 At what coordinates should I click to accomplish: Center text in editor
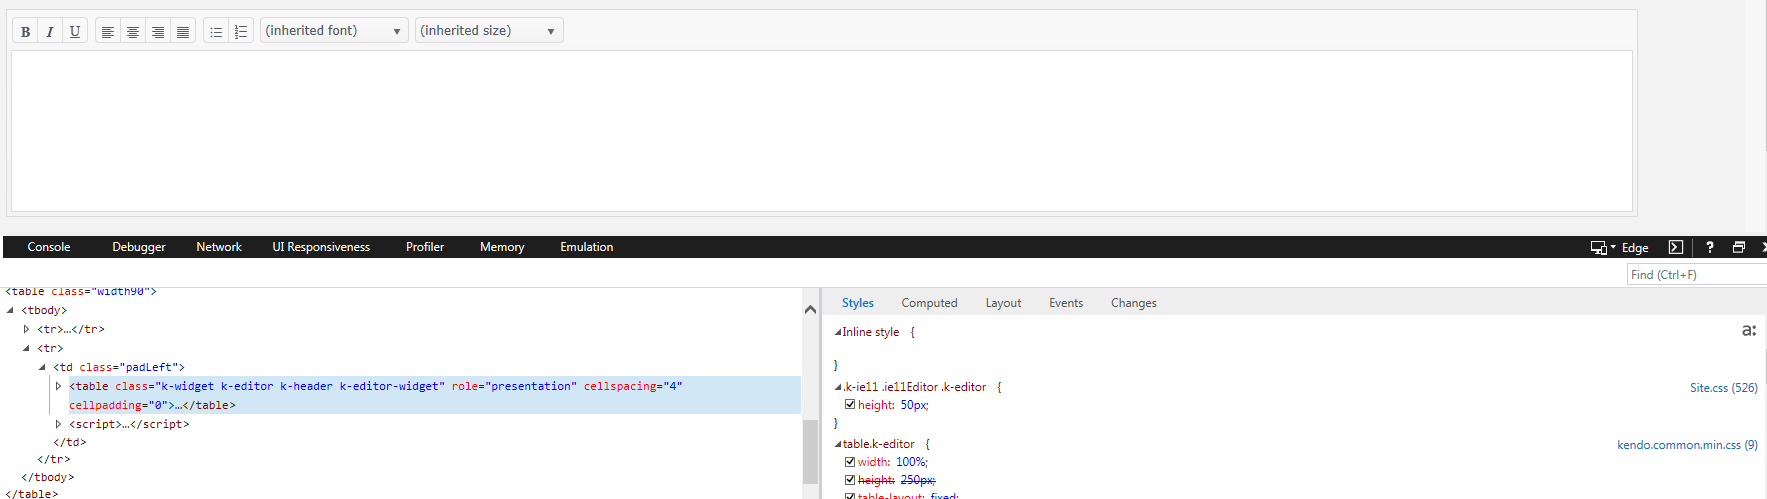132,31
